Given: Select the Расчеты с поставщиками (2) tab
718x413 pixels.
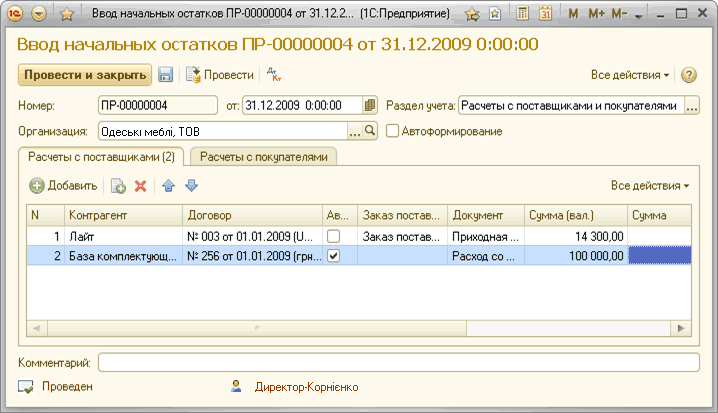Looking at the screenshot, I should (x=101, y=157).
